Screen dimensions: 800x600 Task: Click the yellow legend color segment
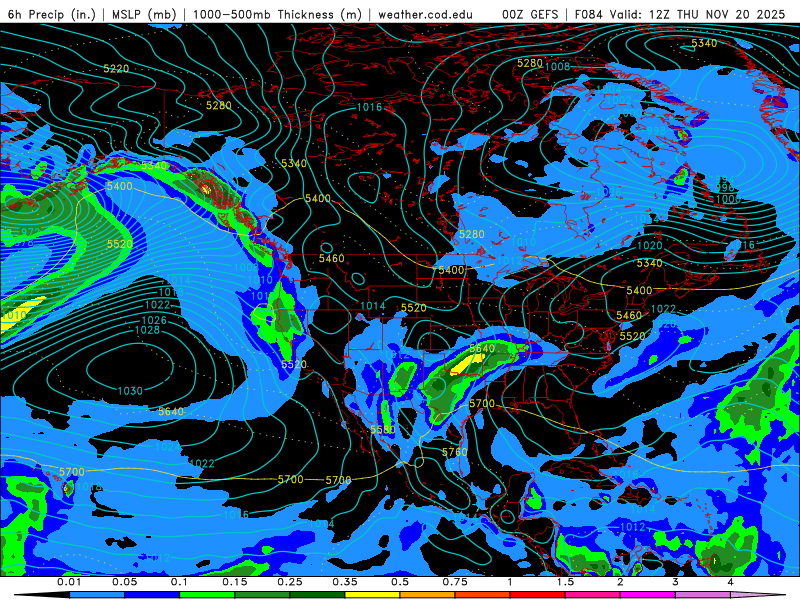[372, 595]
